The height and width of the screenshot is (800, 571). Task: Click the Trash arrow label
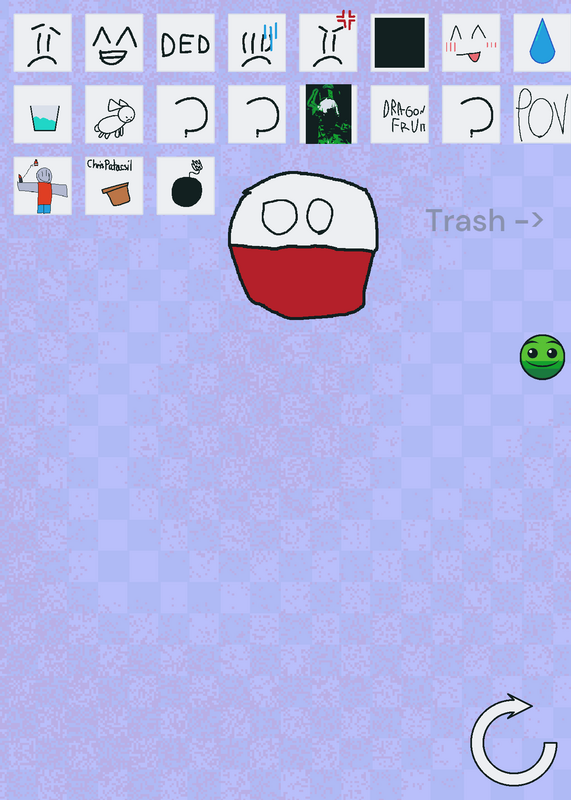pos(484,220)
